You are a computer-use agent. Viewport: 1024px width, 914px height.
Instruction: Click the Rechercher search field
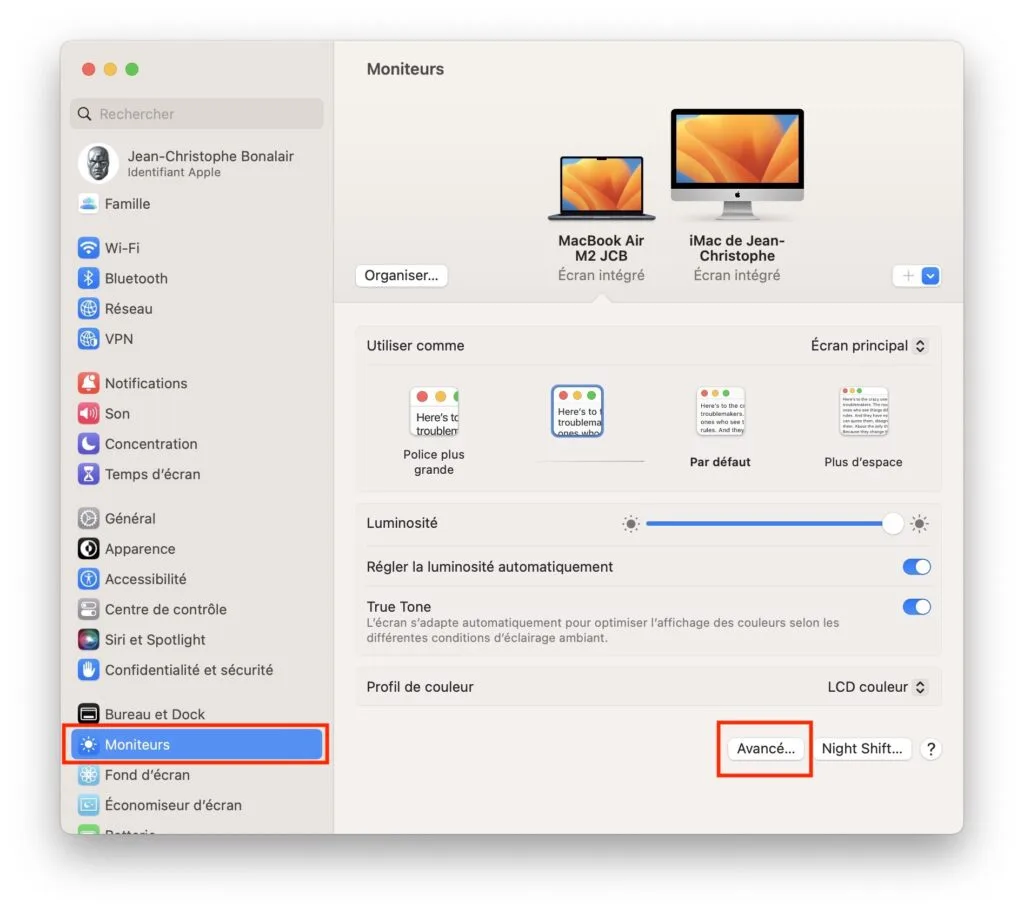point(197,114)
